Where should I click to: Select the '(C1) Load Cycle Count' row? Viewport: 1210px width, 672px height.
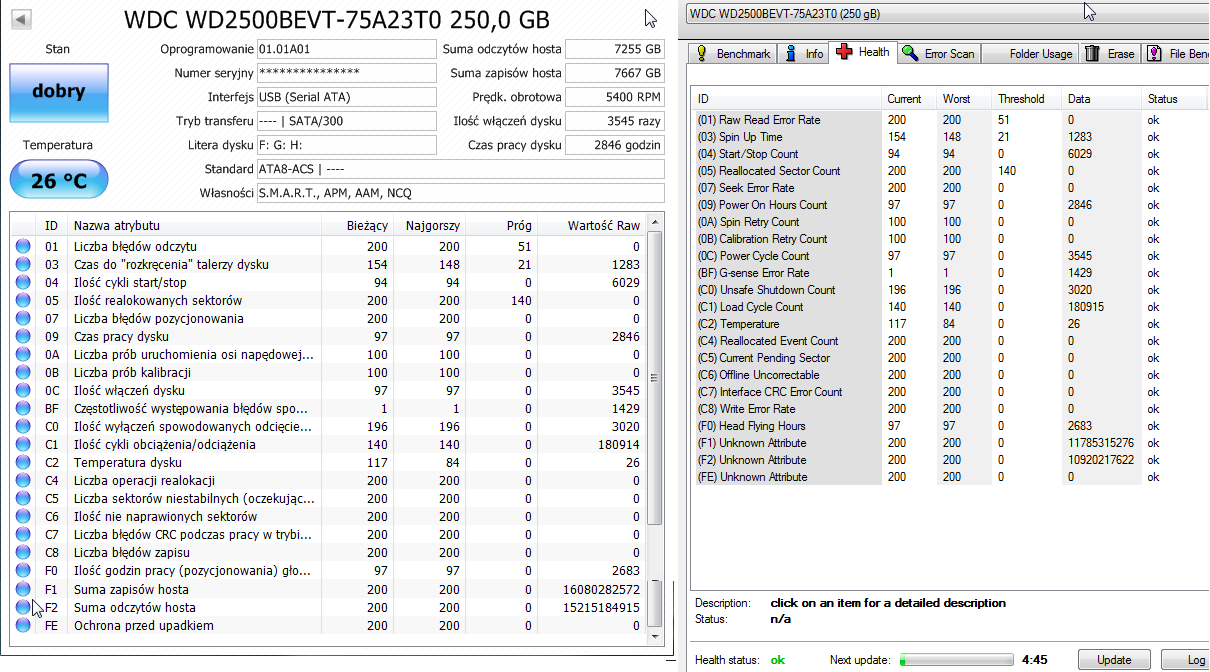(948, 307)
